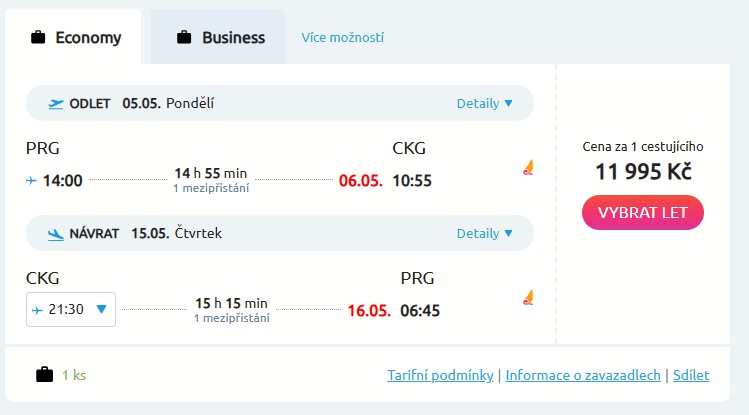Click the baggage icon beside 1 ks
Image resolution: width=749 pixels, height=415 pixels.
click(44, 375)
